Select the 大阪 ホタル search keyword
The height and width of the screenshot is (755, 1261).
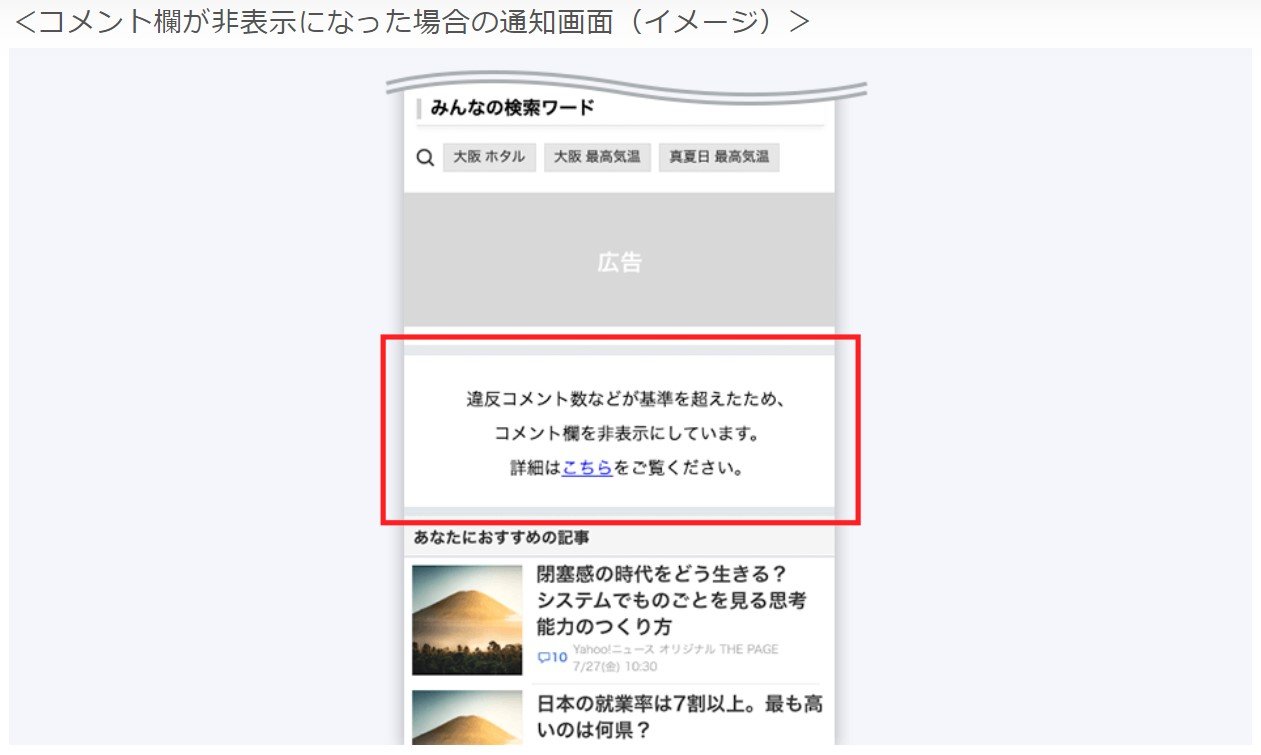489,157
